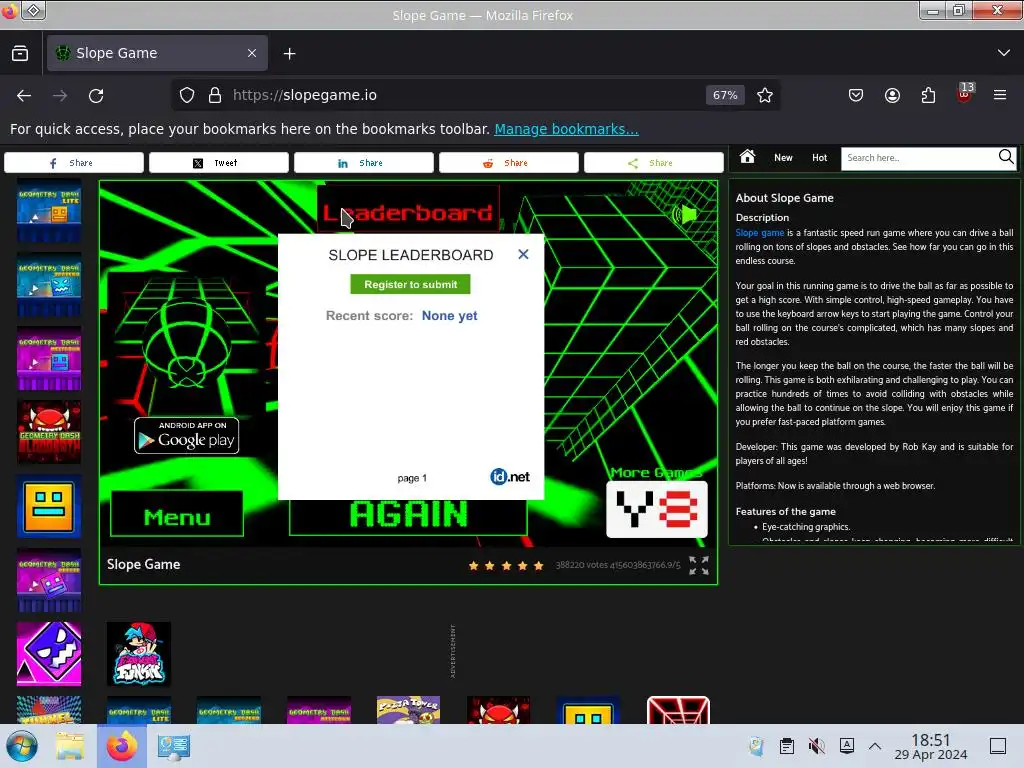Share on LinkedIn button
Image resolution: width=1024 pixels, height=768 pixels.
pyautogui.click(x=364, y=163)
